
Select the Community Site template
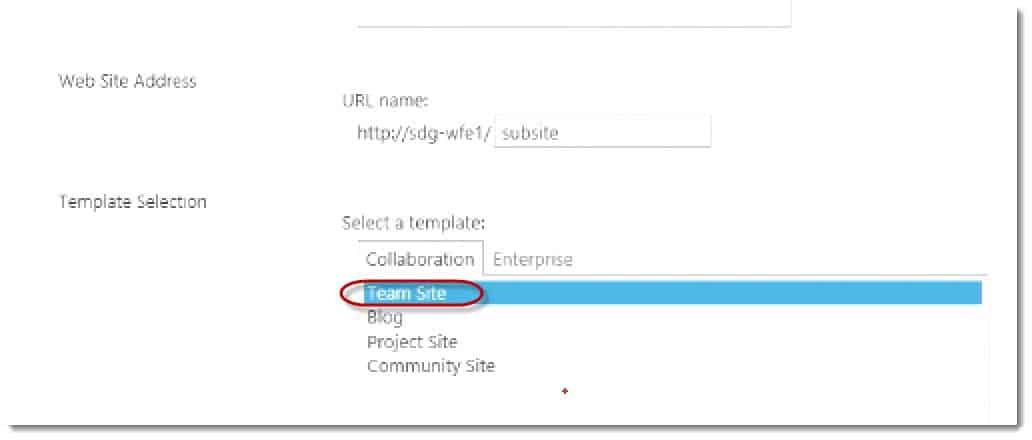(x=430, y=366)
